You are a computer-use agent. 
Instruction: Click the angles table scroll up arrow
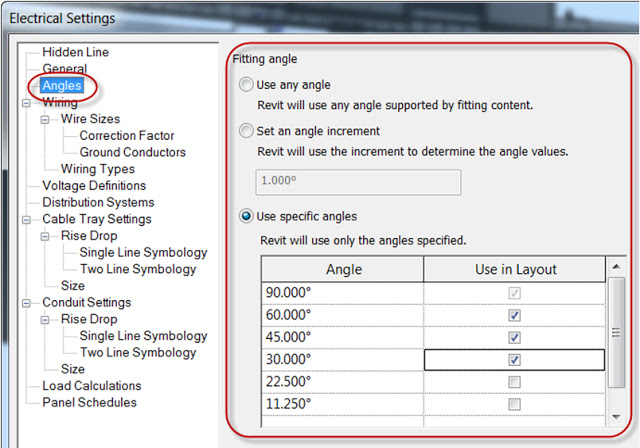coord(616,266)
